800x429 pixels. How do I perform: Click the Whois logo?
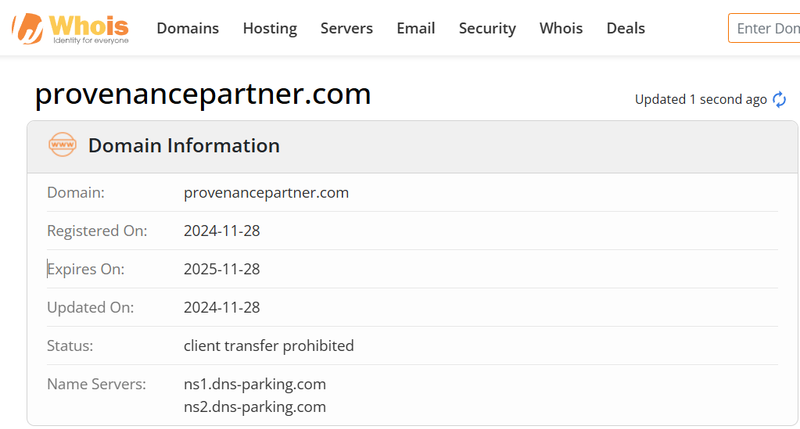(x=70, y=29)
